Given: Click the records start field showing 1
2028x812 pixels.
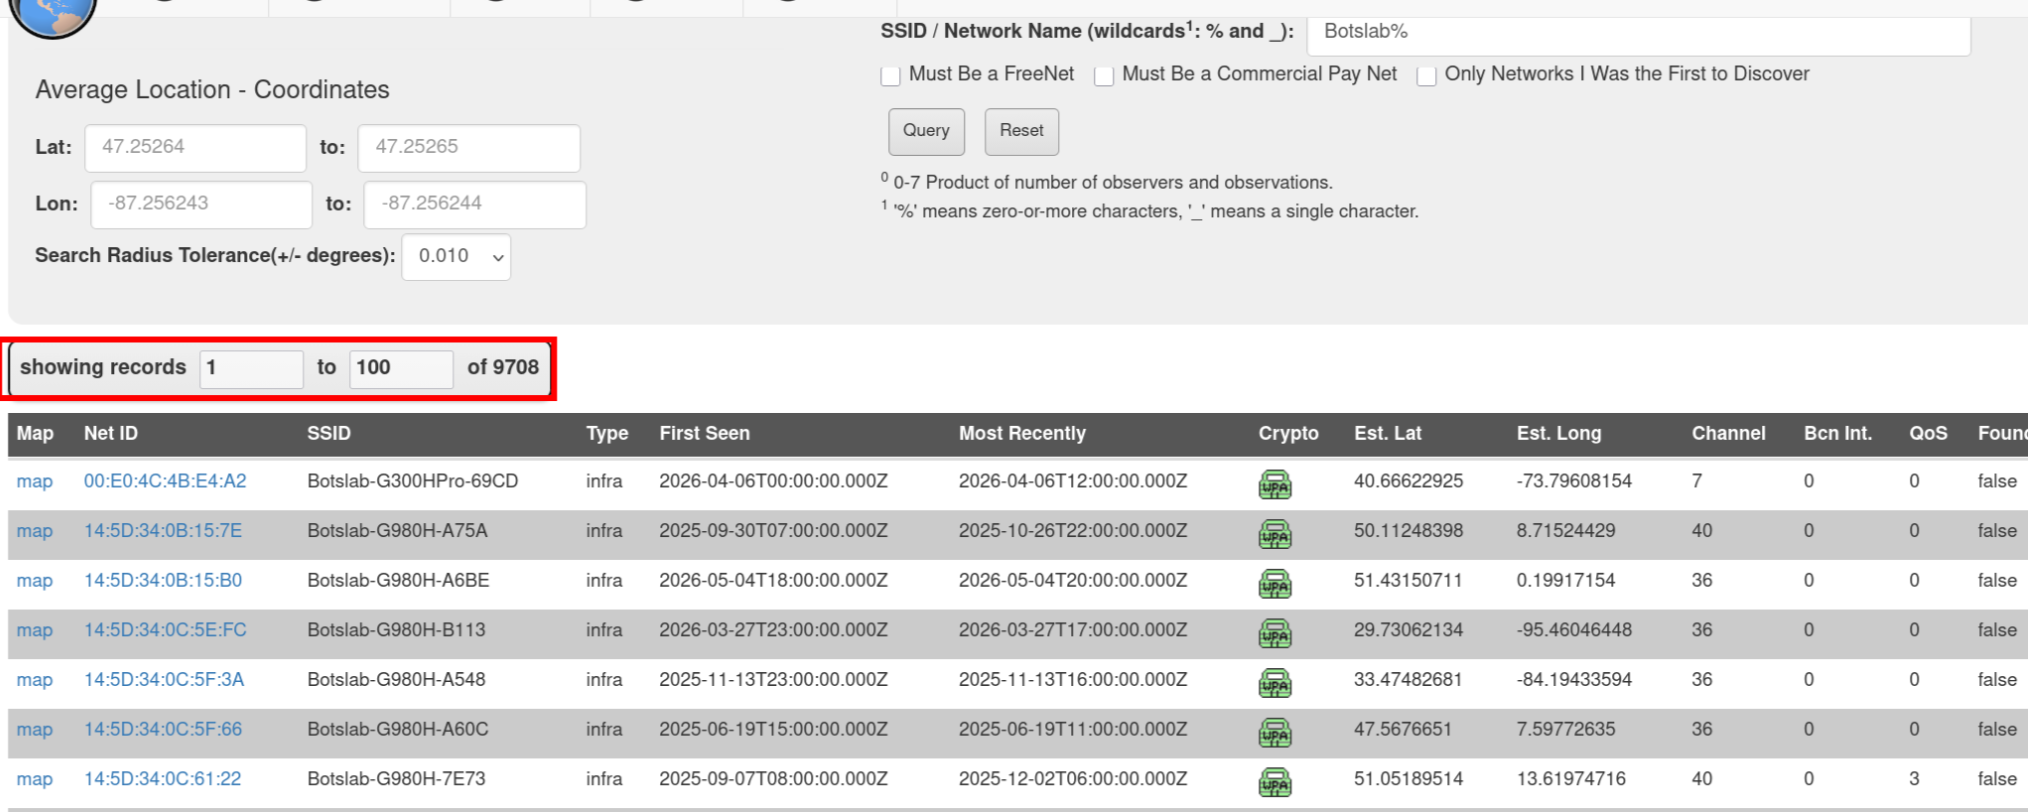Looking at the screenshot, I should [x=251, y=369].
